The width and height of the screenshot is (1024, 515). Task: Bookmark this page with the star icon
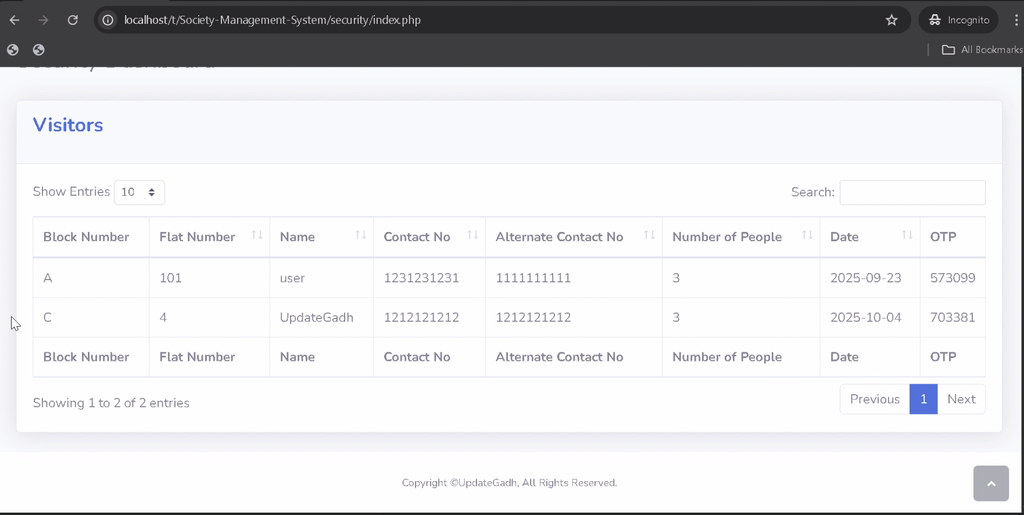pyautogui.click(x=891, y=20)
